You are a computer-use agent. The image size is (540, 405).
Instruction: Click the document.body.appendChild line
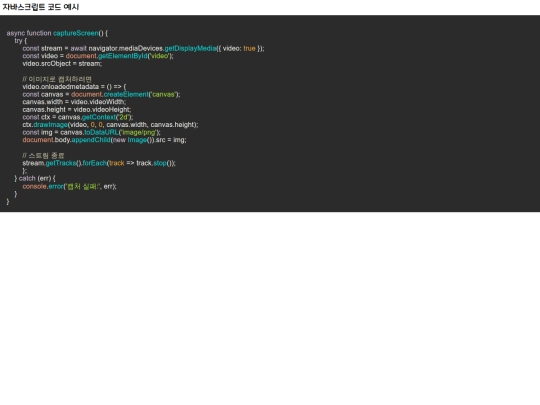(x=104, y=139)
